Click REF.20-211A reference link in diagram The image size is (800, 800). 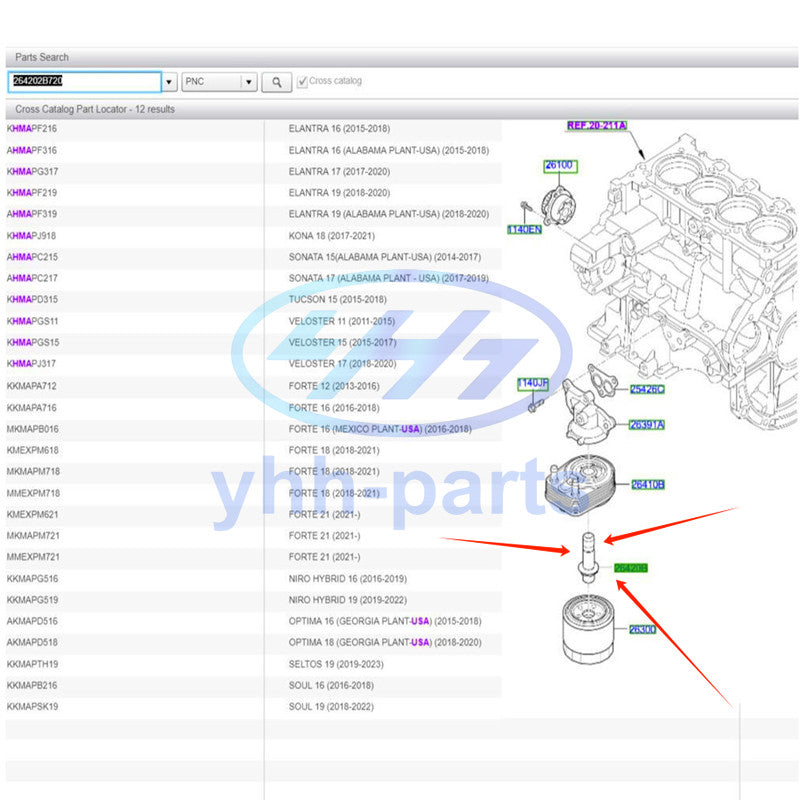(x=596, y=126)
